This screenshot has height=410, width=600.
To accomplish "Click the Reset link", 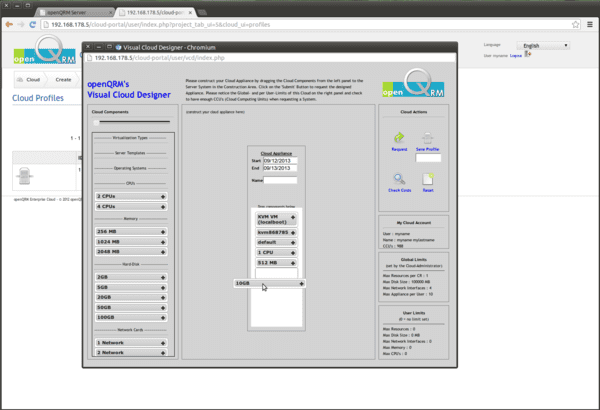I will click(x=428, y=190).
